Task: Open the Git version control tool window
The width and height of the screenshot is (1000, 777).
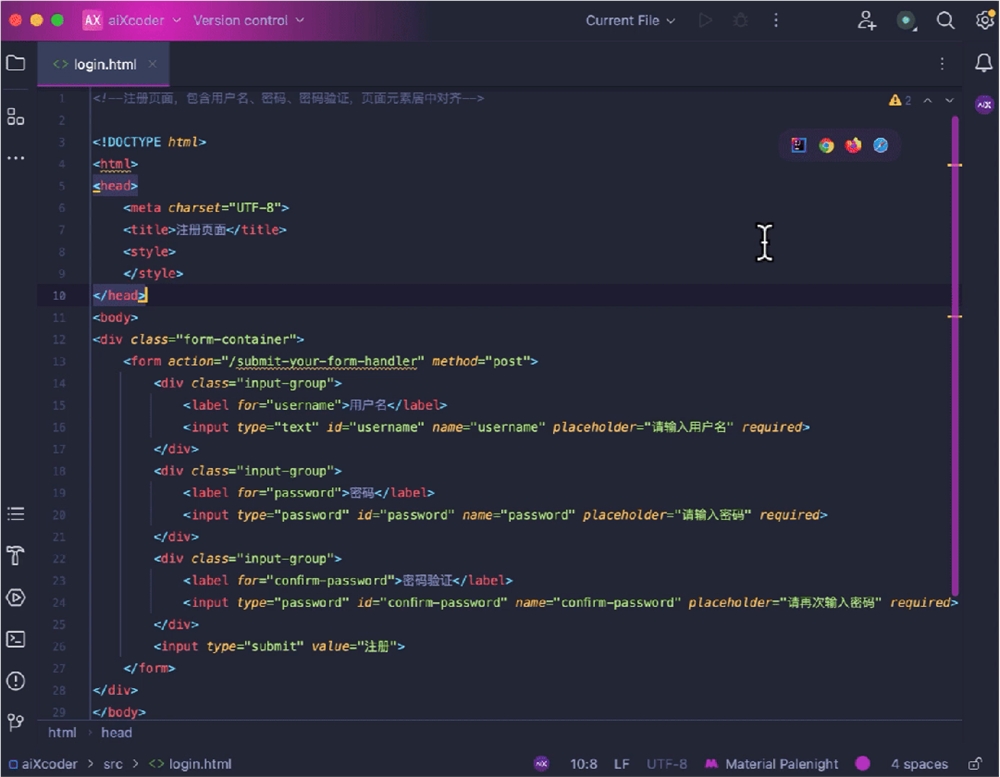Action: pyautogui.click(x=15, y=722)
